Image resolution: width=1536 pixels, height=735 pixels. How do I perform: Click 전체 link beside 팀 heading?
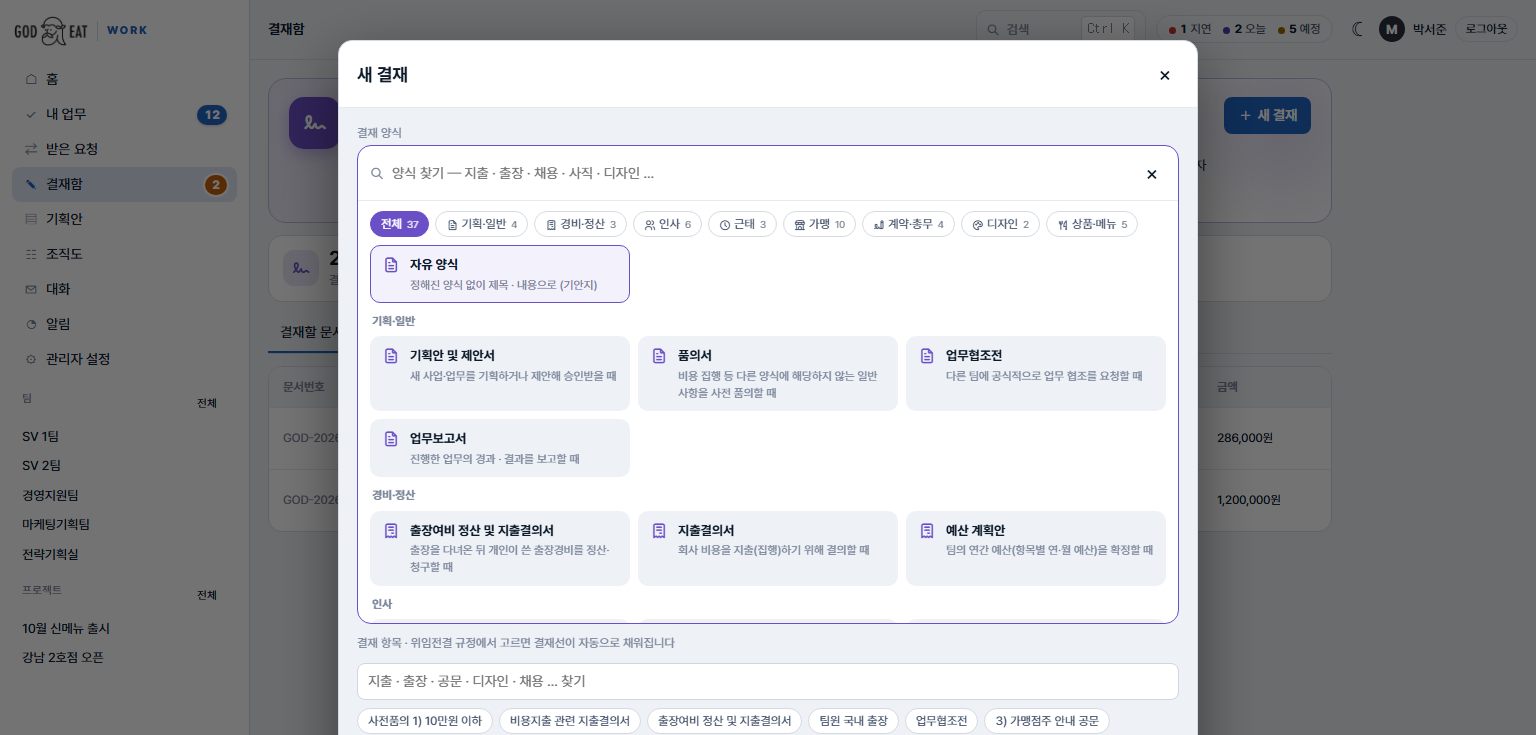[x=206, y=403]
